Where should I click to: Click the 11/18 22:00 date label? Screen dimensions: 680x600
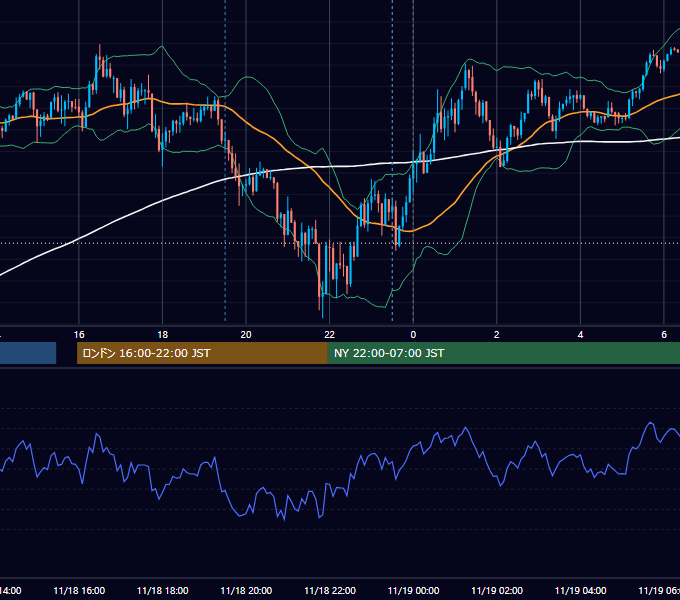330,591
